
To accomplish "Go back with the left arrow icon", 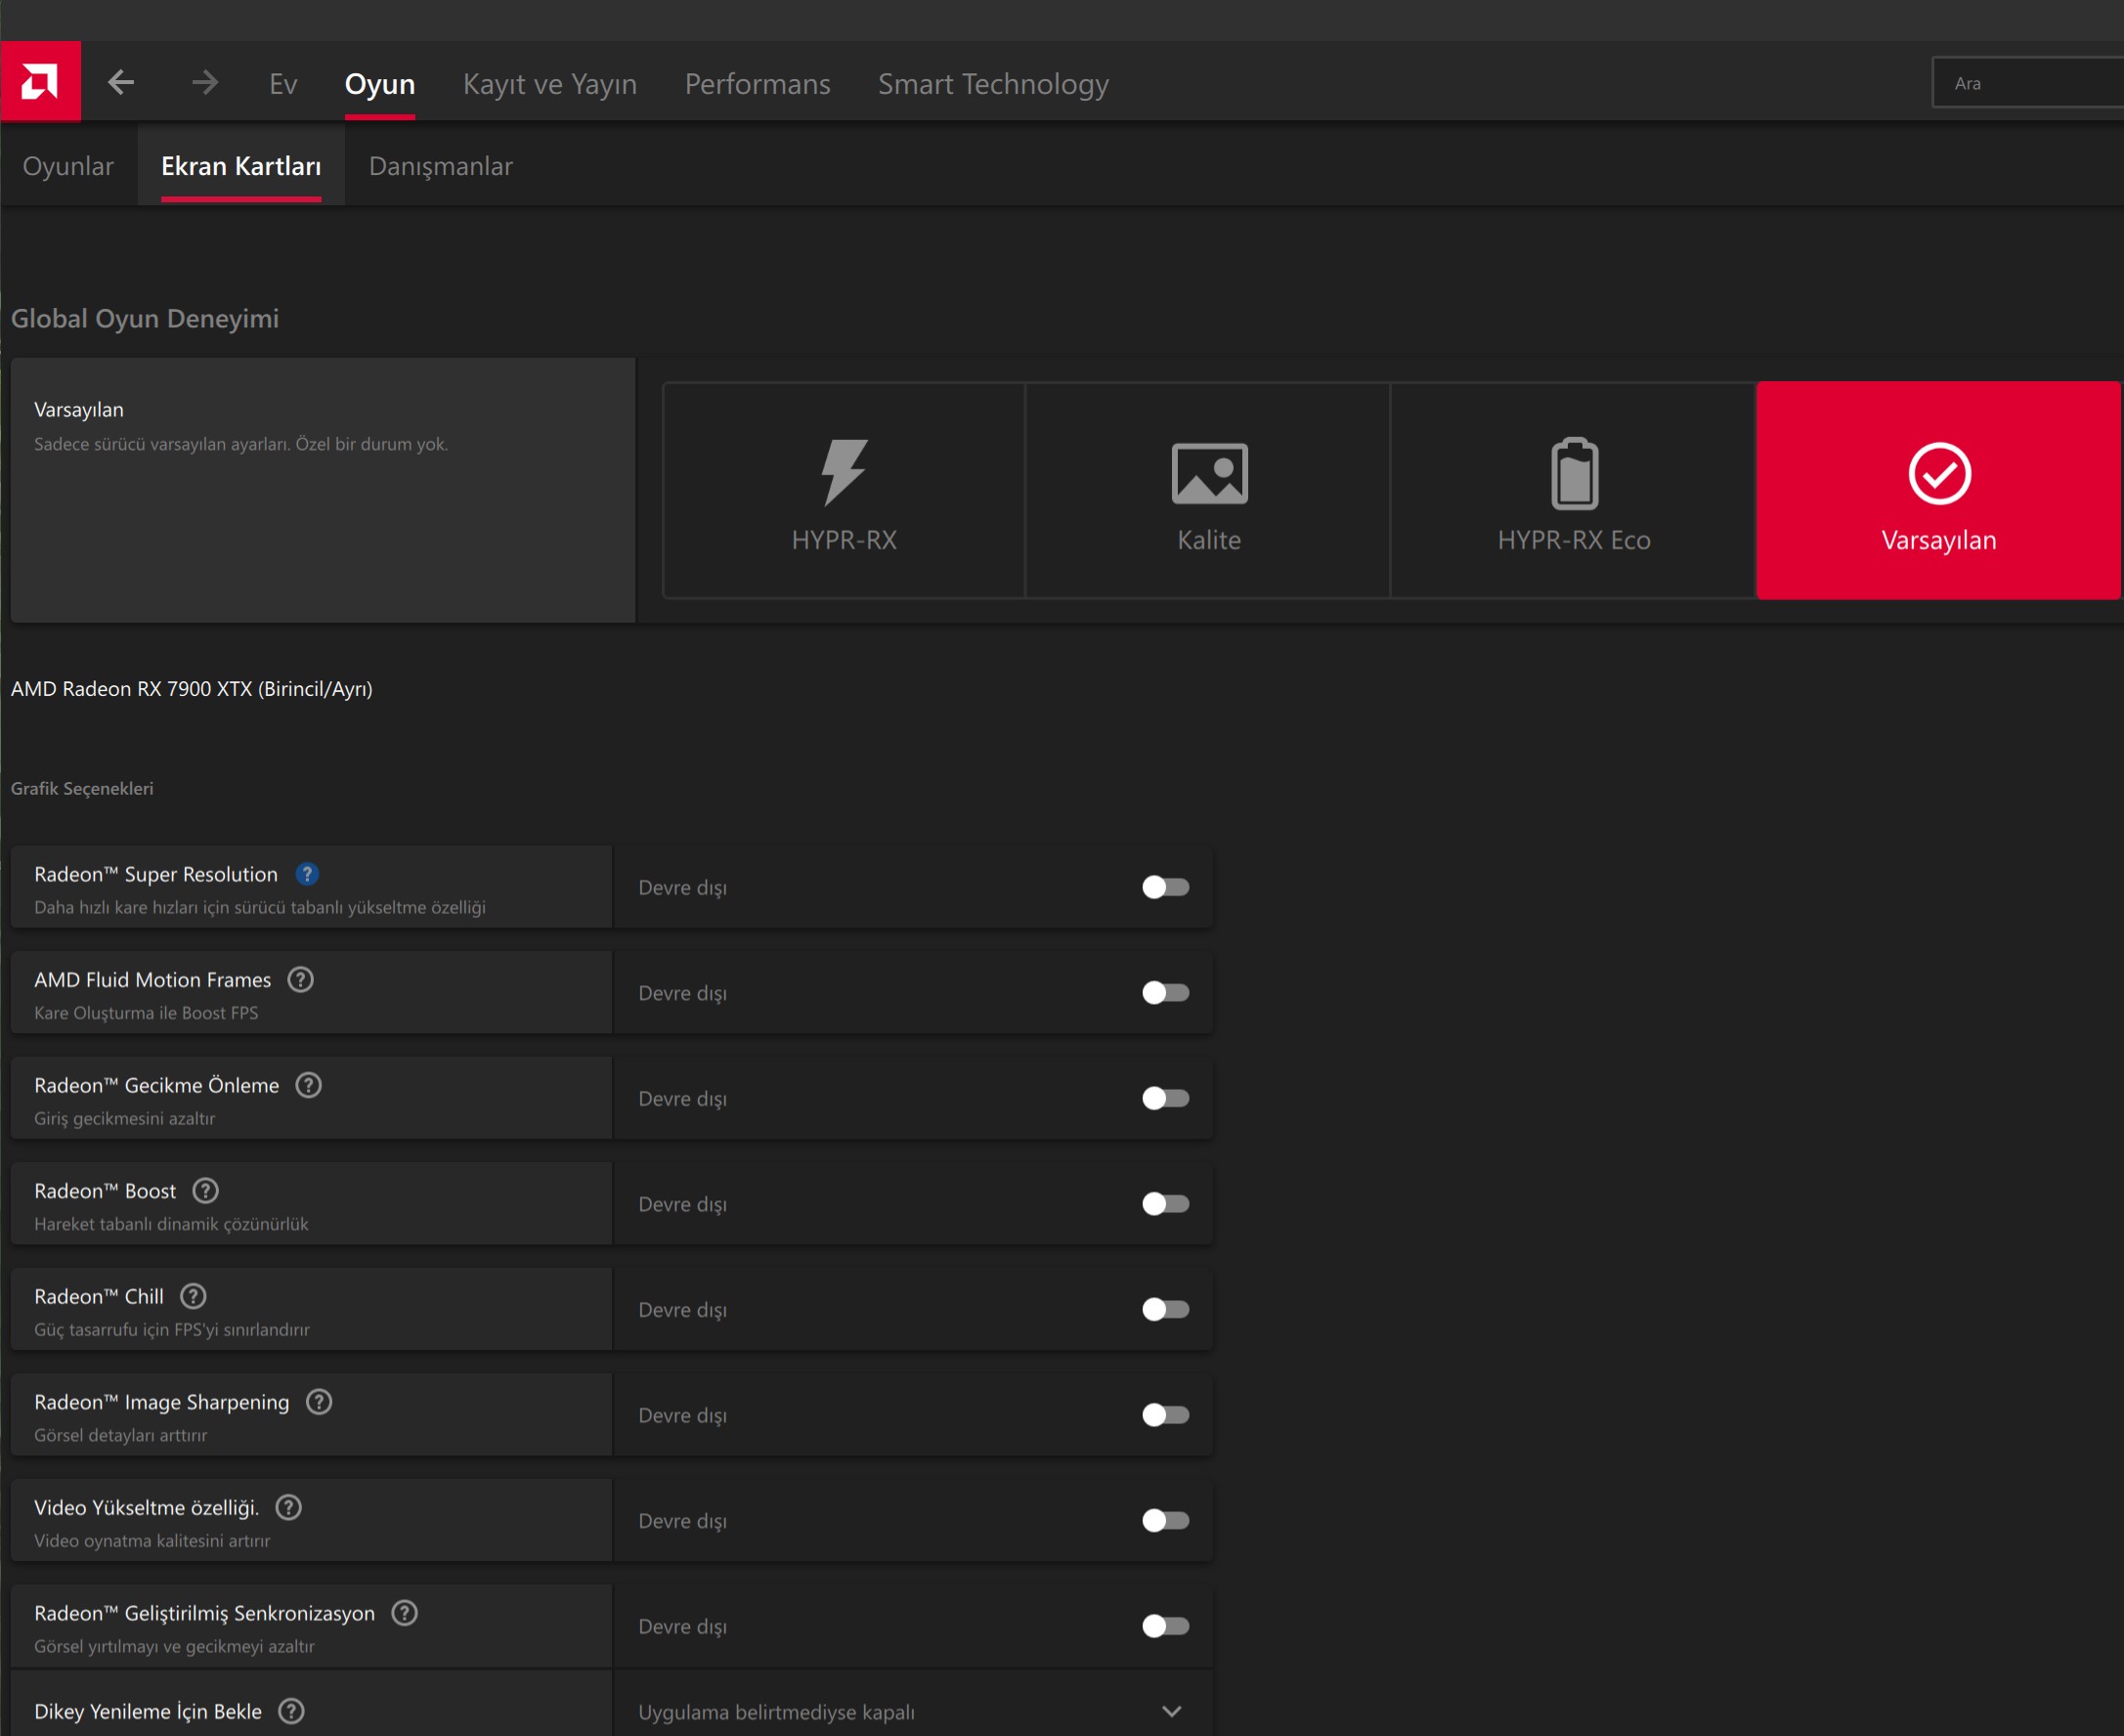I will [x=121, y=82].
